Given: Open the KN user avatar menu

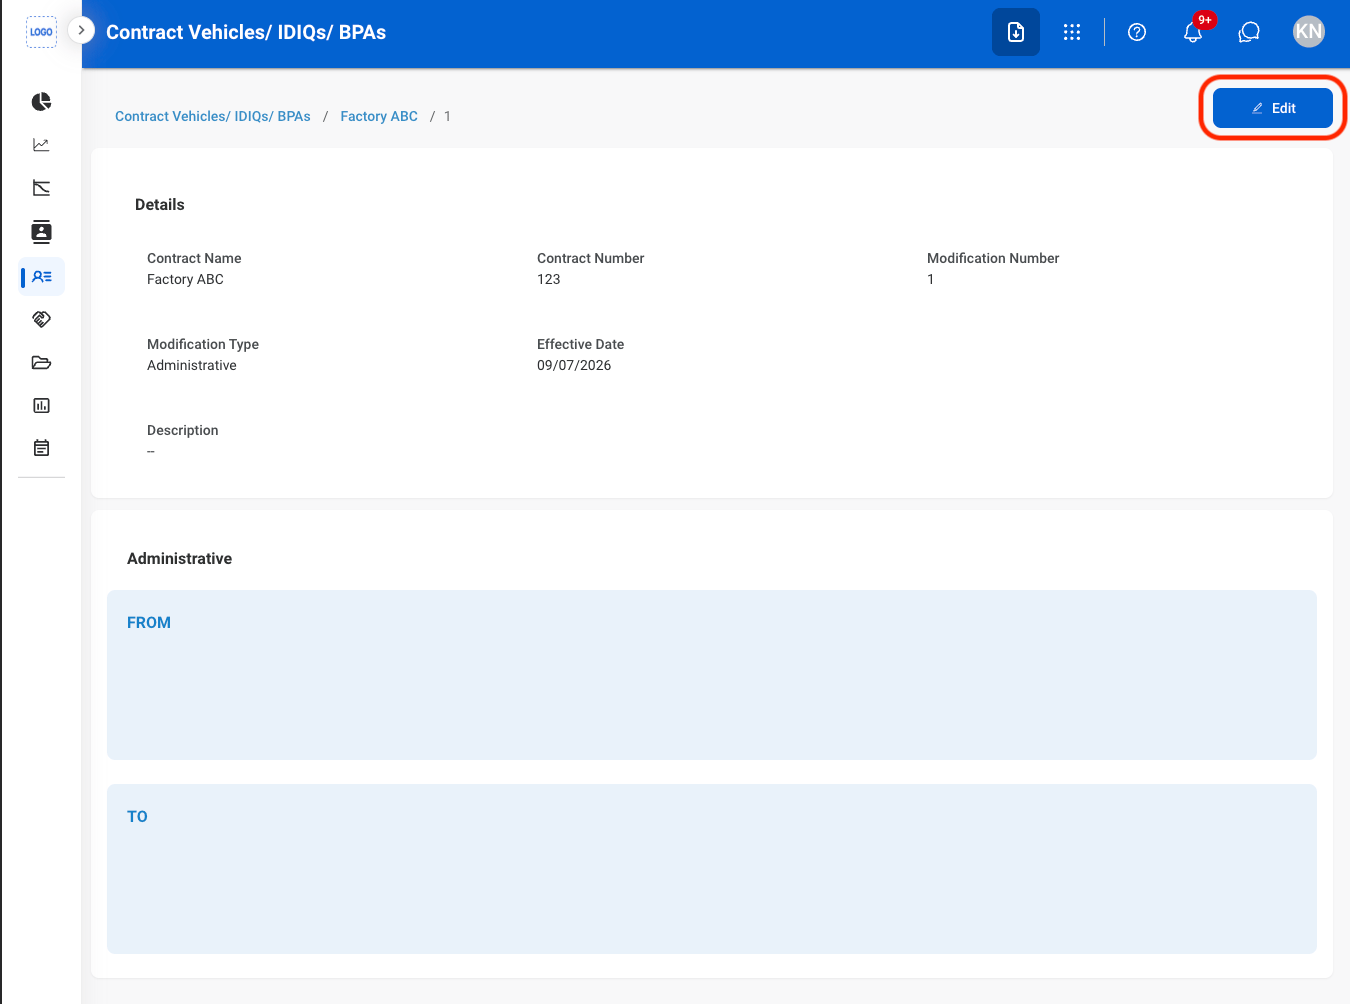Looking at the screenshot, I should point(1309,32).
